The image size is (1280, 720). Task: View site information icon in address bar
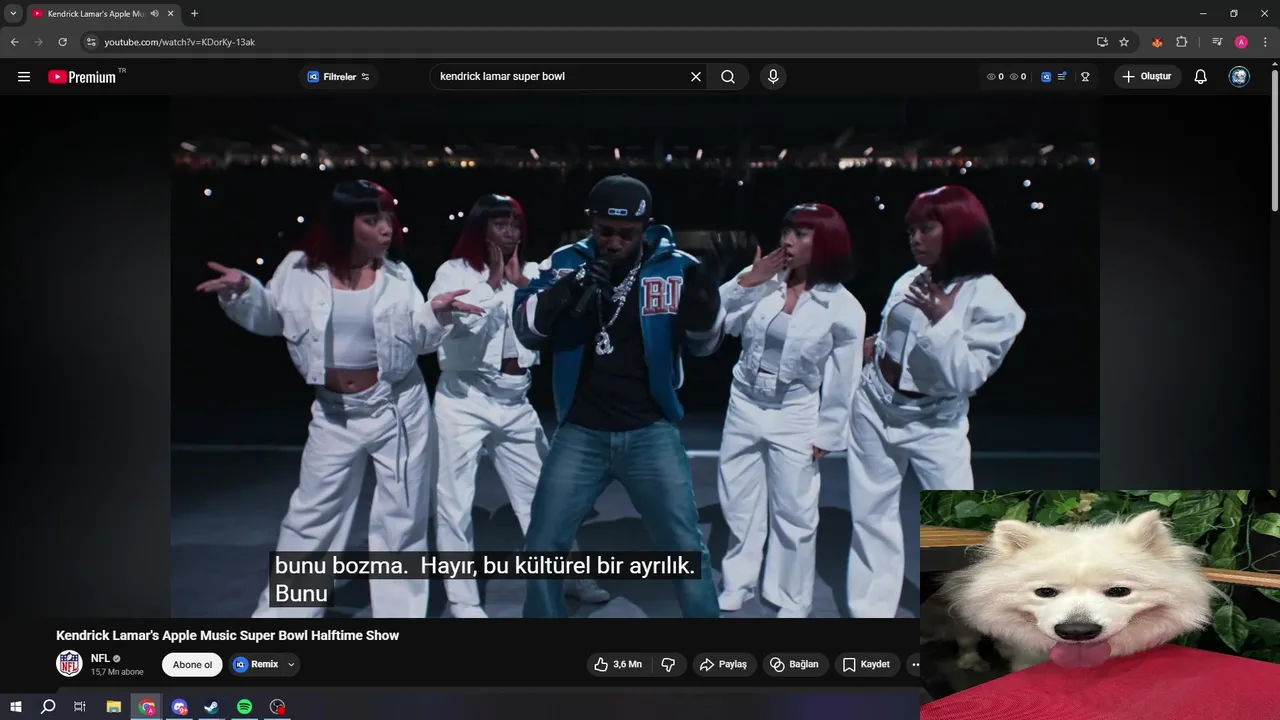pos(90,42)
